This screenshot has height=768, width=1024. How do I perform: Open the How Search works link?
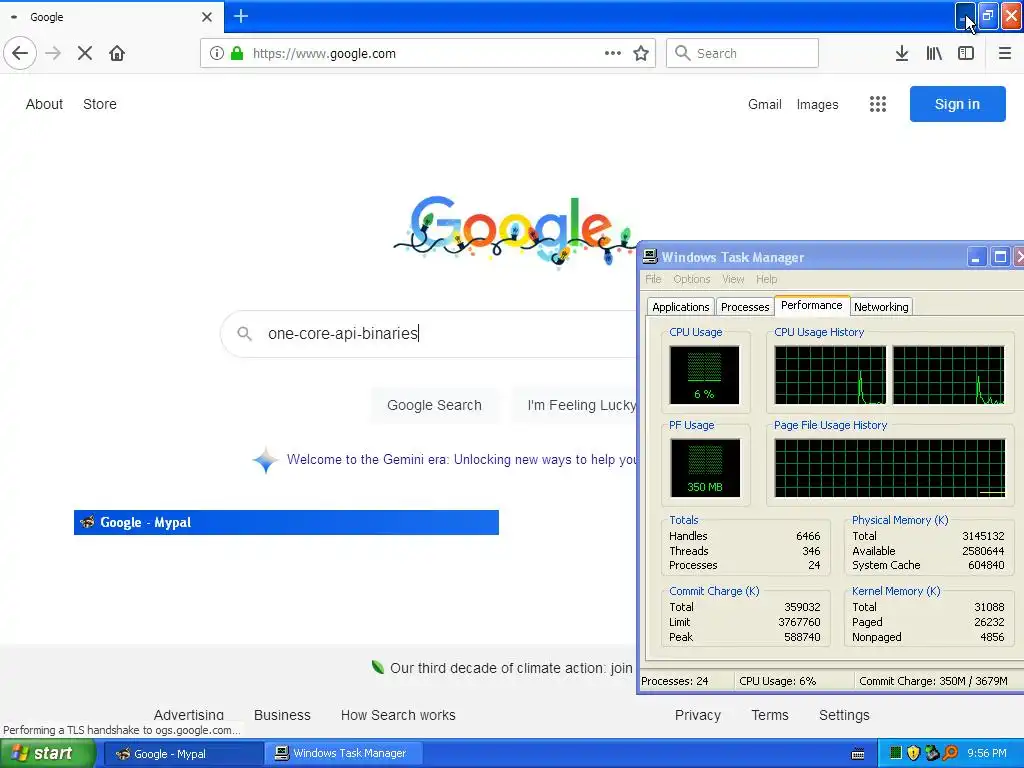398,715
